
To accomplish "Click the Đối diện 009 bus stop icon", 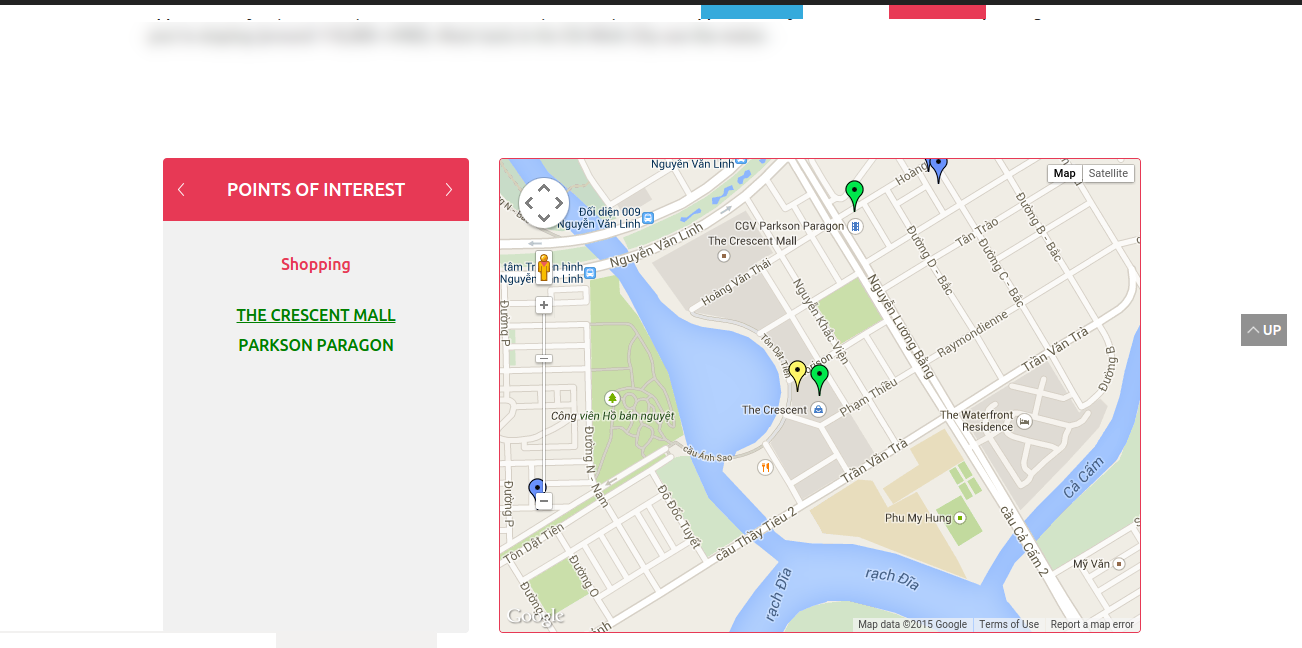I will pyautogui.click(x=648, y=218).
